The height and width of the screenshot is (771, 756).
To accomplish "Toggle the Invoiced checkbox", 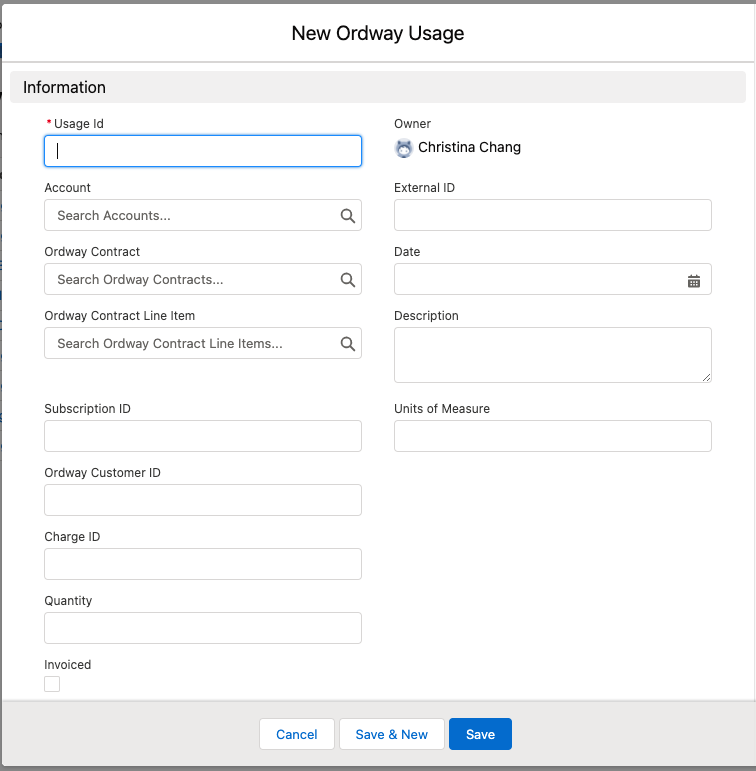I will [52, 683].
